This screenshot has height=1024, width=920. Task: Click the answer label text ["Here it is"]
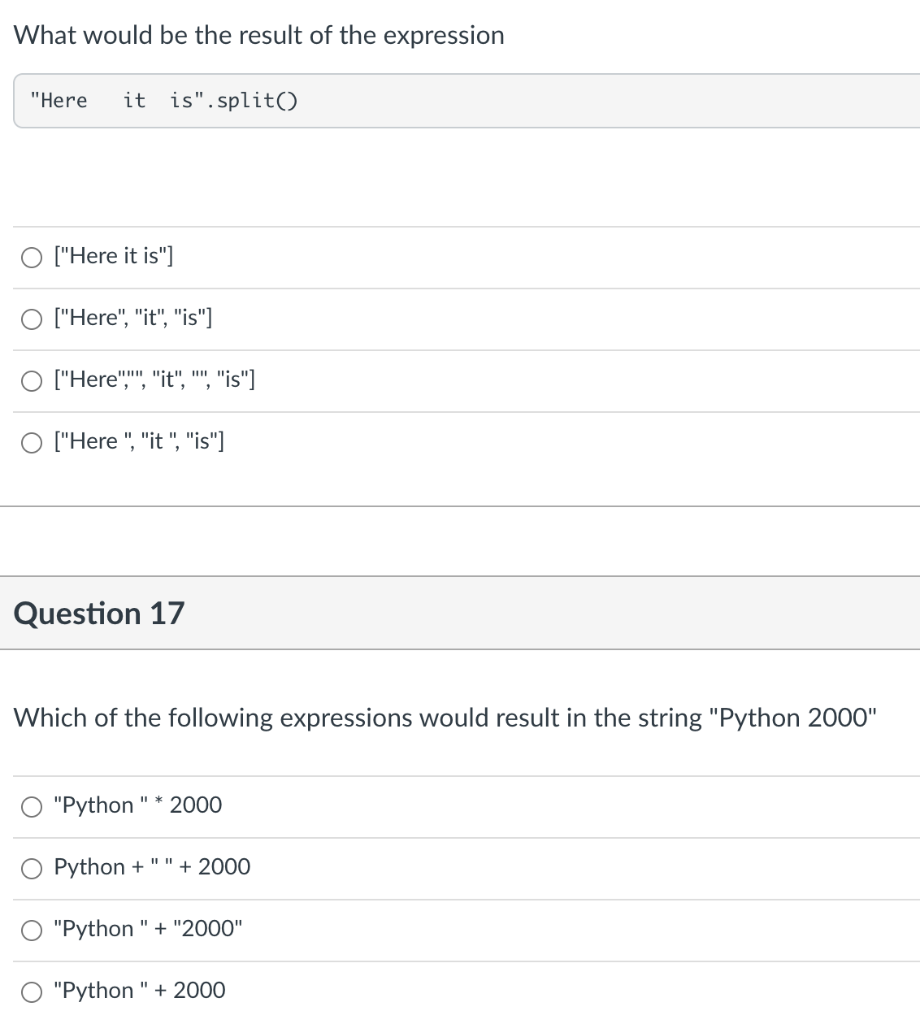[x=114, y=257]
